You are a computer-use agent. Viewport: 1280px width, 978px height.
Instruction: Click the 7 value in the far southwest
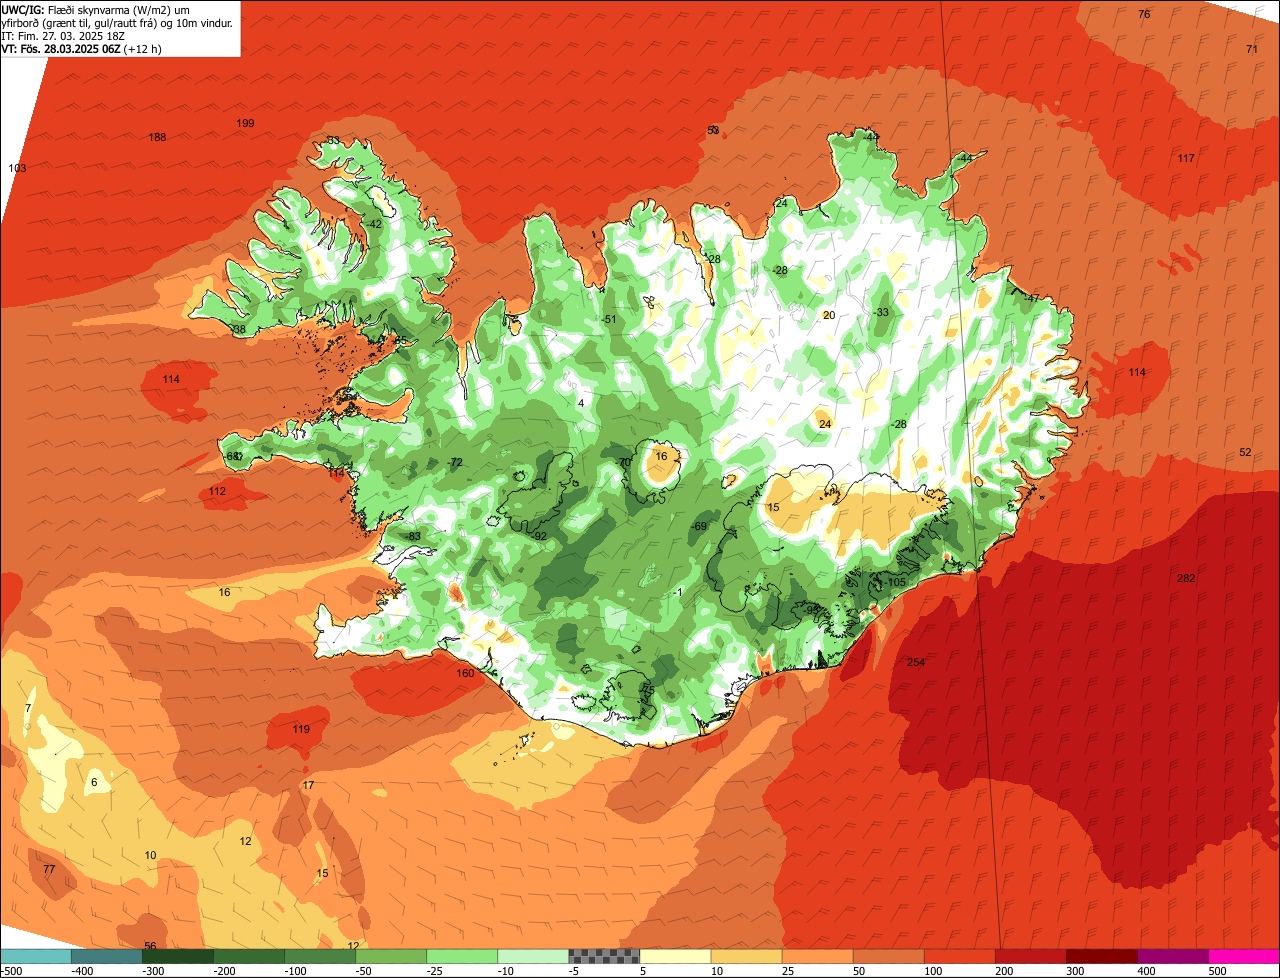pos(28,708)
